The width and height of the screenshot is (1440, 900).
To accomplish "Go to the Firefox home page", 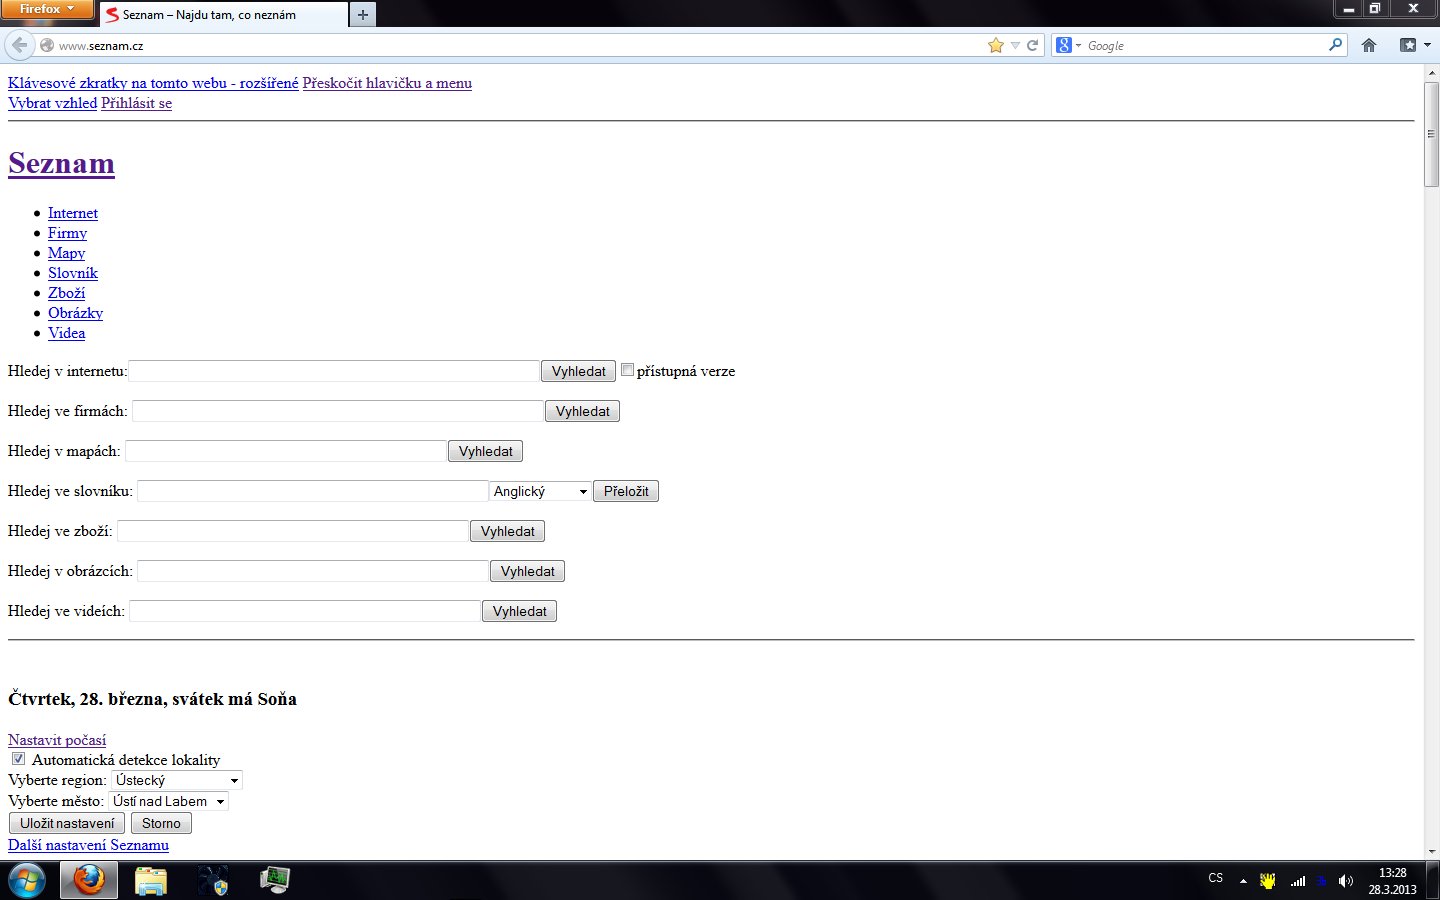I will click(1369, 45).
